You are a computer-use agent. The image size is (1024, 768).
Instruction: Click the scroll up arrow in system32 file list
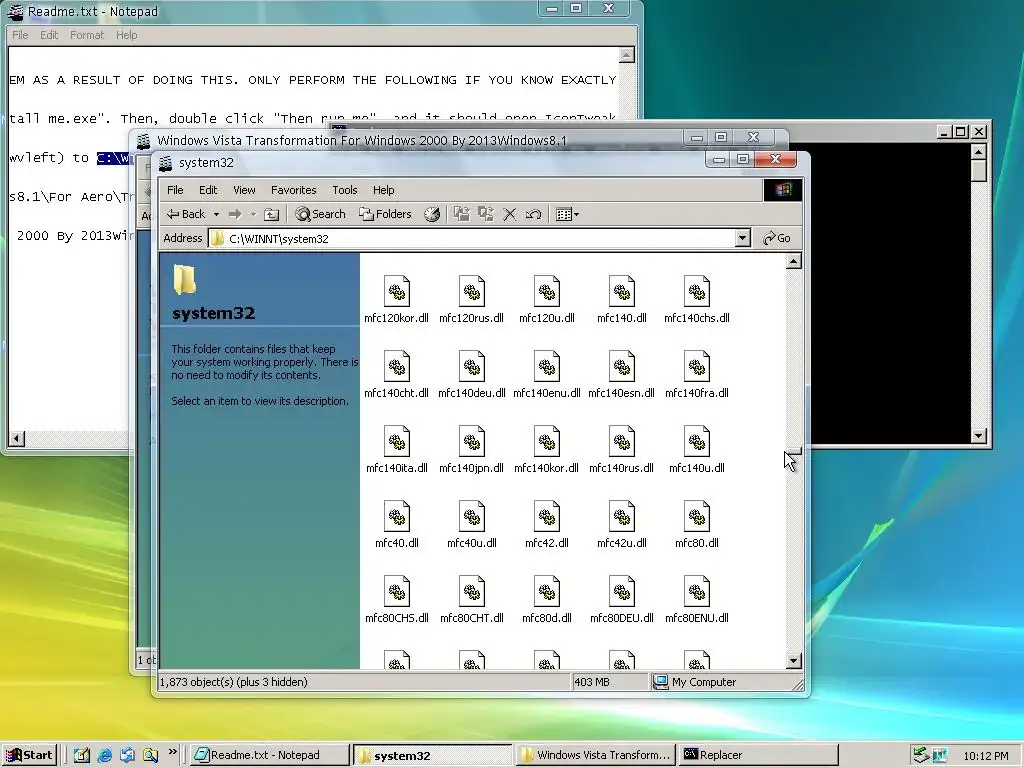(793, 262)
